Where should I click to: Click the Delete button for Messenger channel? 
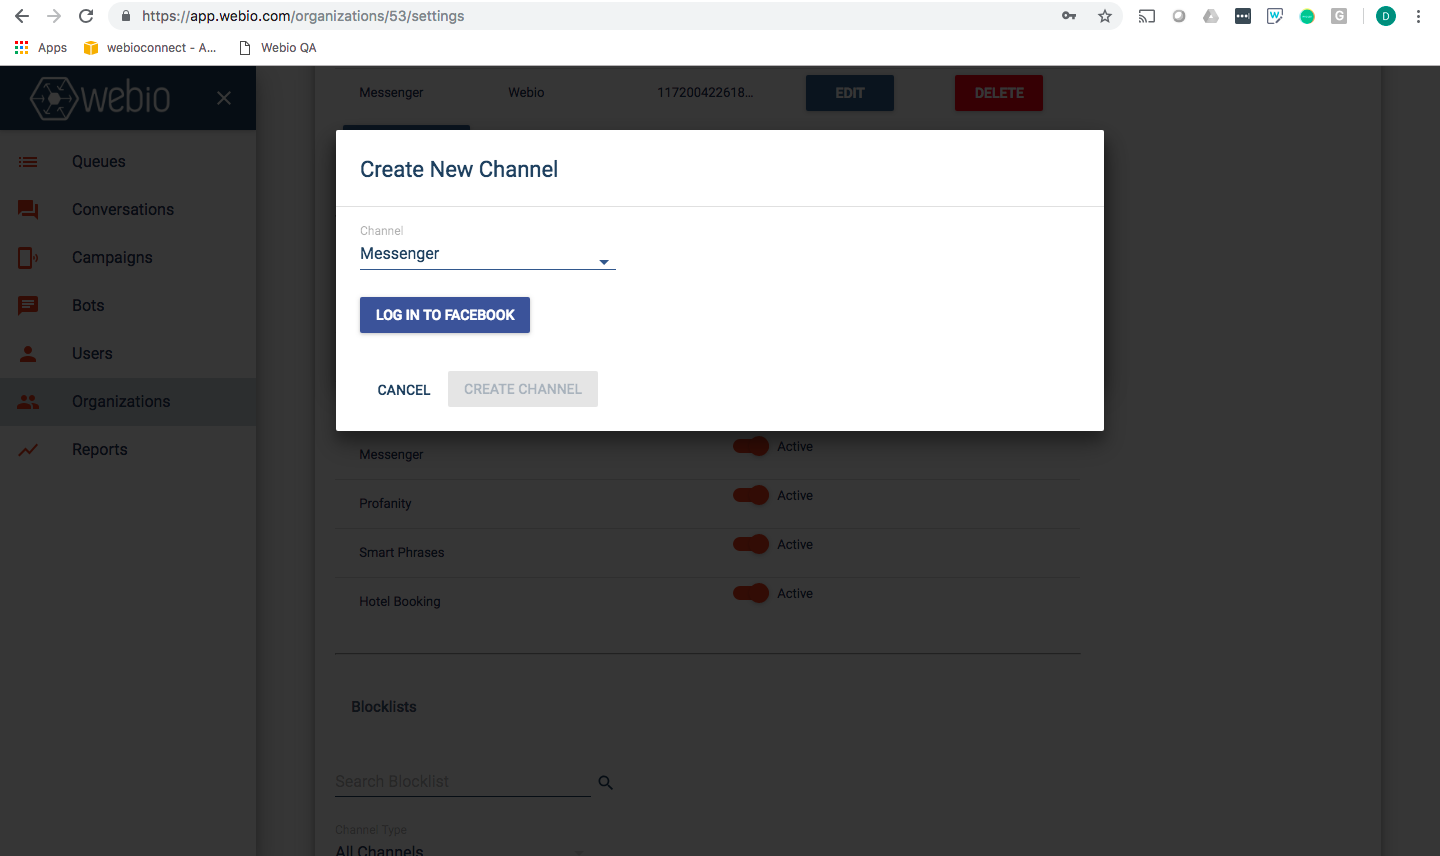[x=999, y=93]
